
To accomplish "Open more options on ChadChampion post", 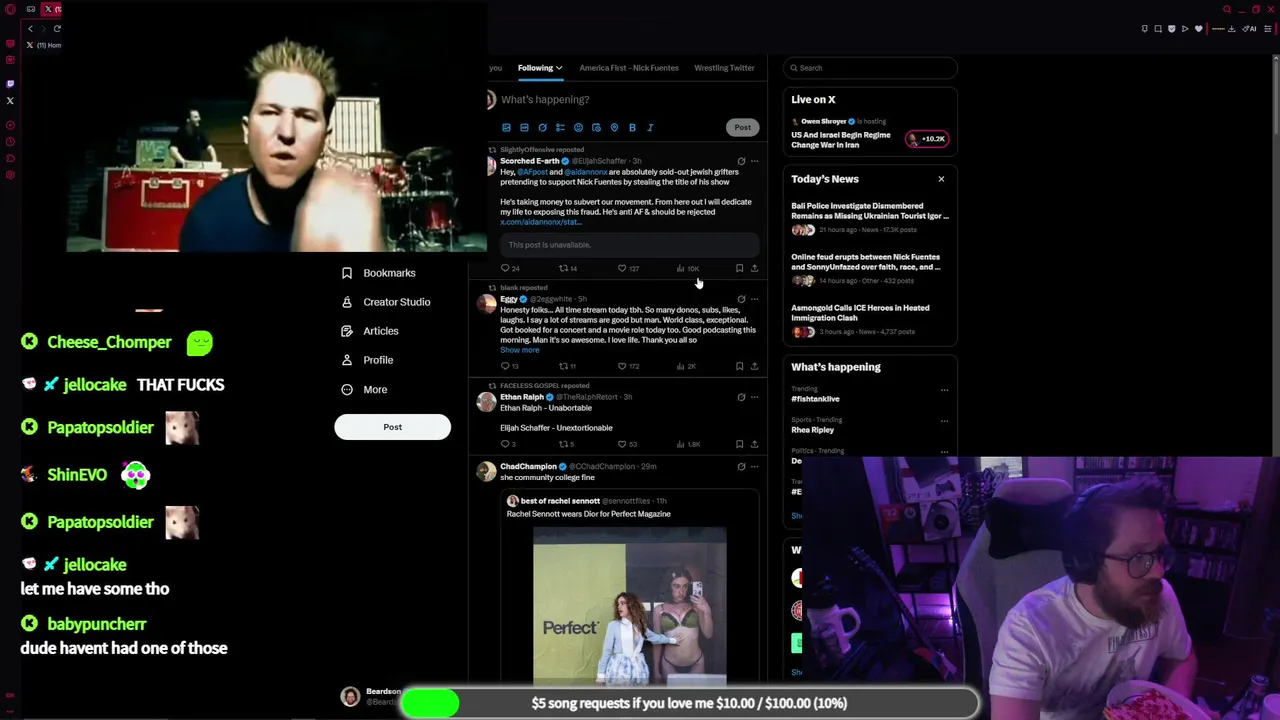I will 754,467.
